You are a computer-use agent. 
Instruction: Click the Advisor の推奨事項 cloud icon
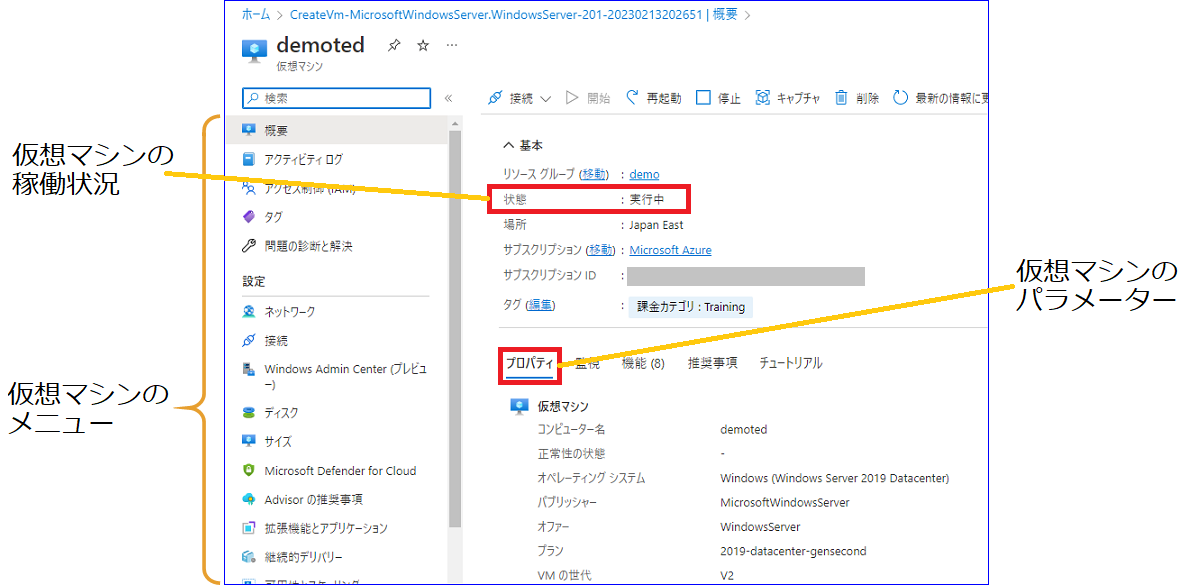tap(249, 499)
